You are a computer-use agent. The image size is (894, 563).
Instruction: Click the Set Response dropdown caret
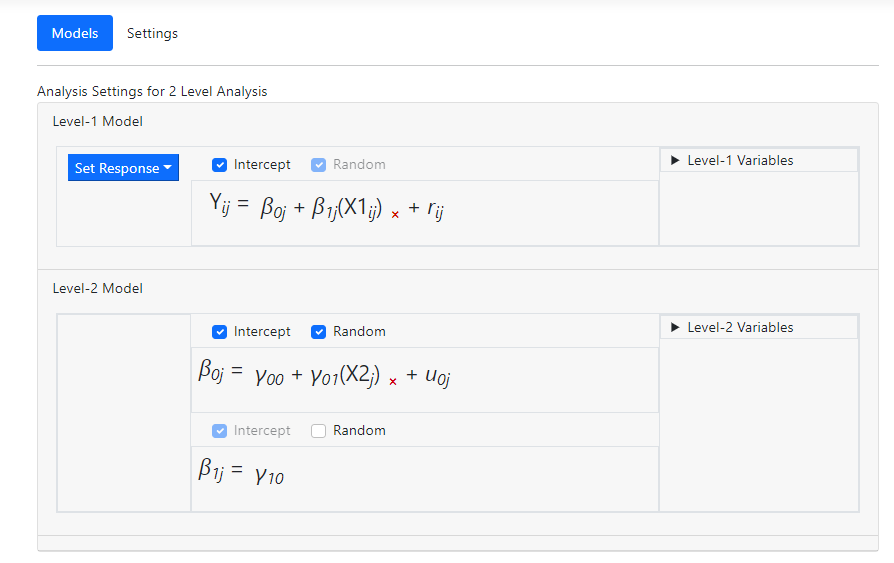coord(168,168)
